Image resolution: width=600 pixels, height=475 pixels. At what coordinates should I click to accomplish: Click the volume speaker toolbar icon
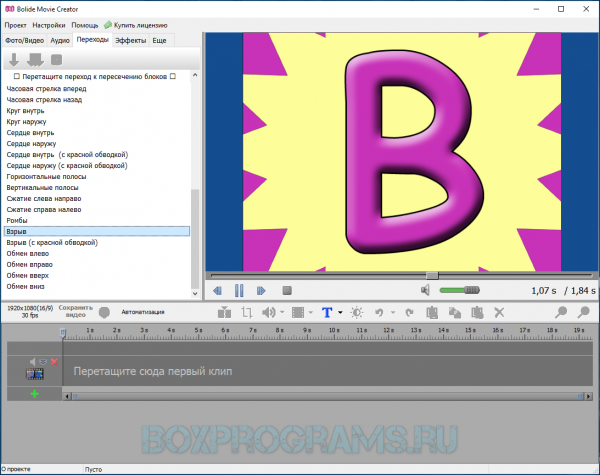coord(269,312)
